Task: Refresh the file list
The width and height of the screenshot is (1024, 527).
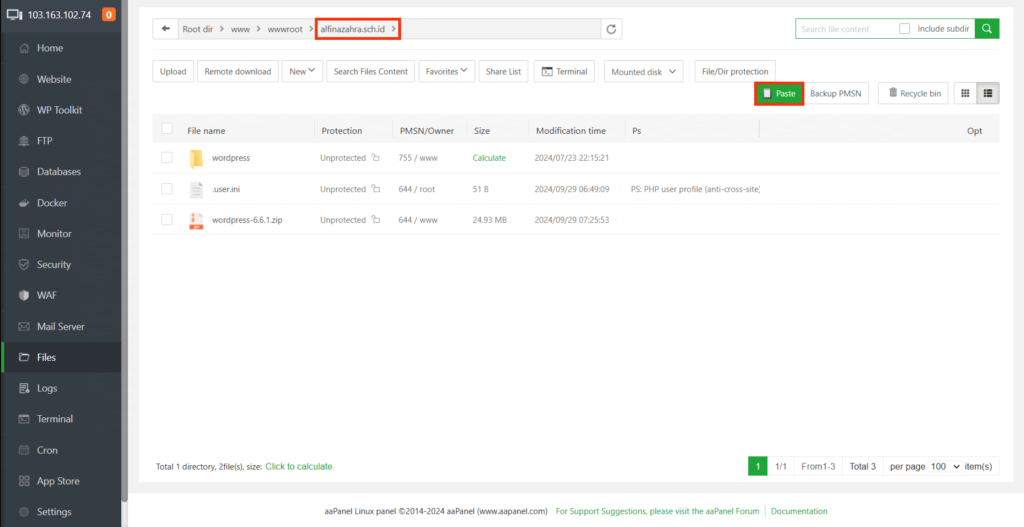Action: tap(612, 30)
